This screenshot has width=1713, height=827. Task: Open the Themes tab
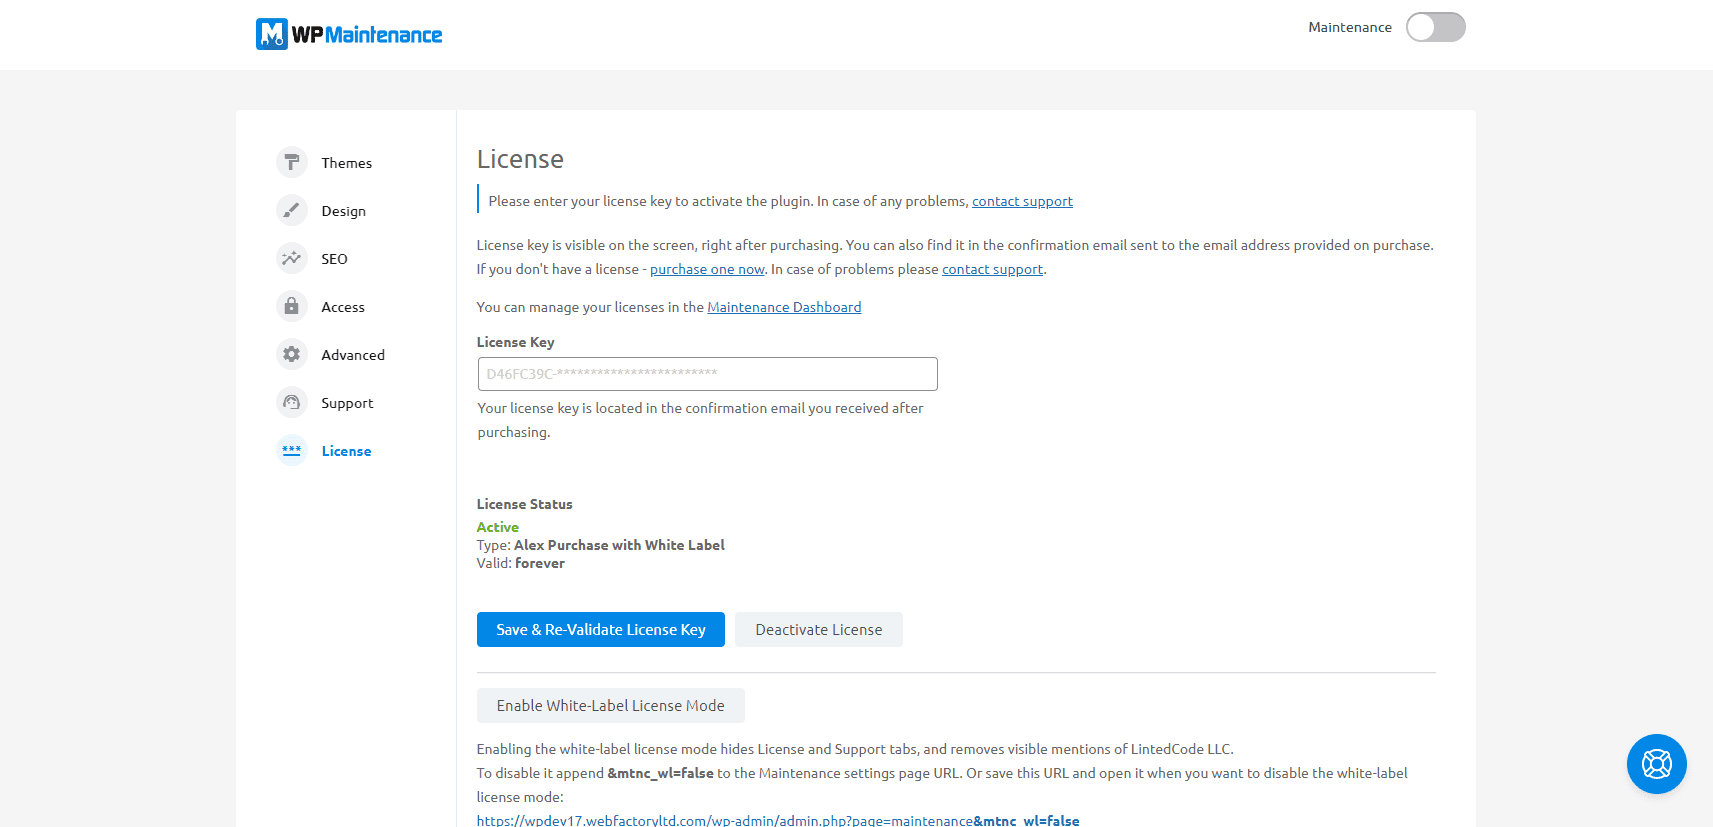tap(346, 163)
